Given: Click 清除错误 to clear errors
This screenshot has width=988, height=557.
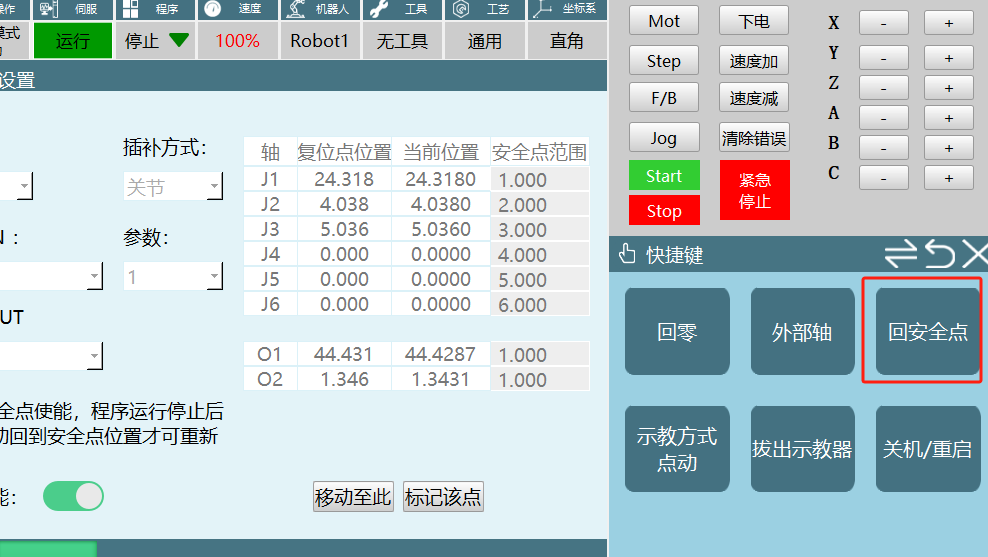Looking at the screenshot, I should tap(754, 137).
